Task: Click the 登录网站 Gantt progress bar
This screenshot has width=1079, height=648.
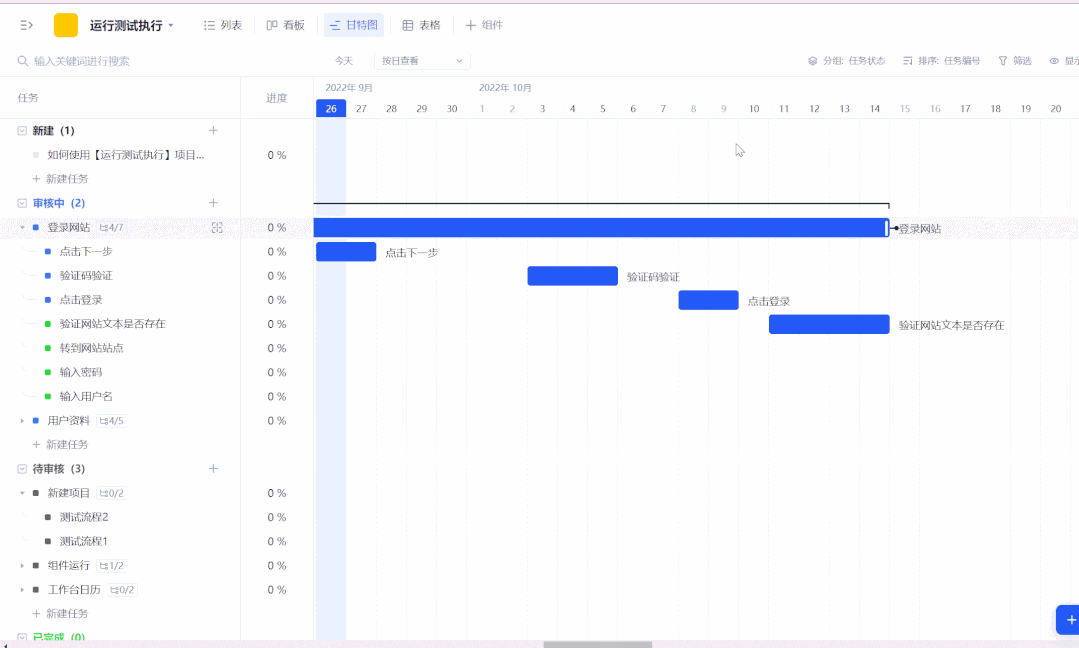Action: pos(600,227)
